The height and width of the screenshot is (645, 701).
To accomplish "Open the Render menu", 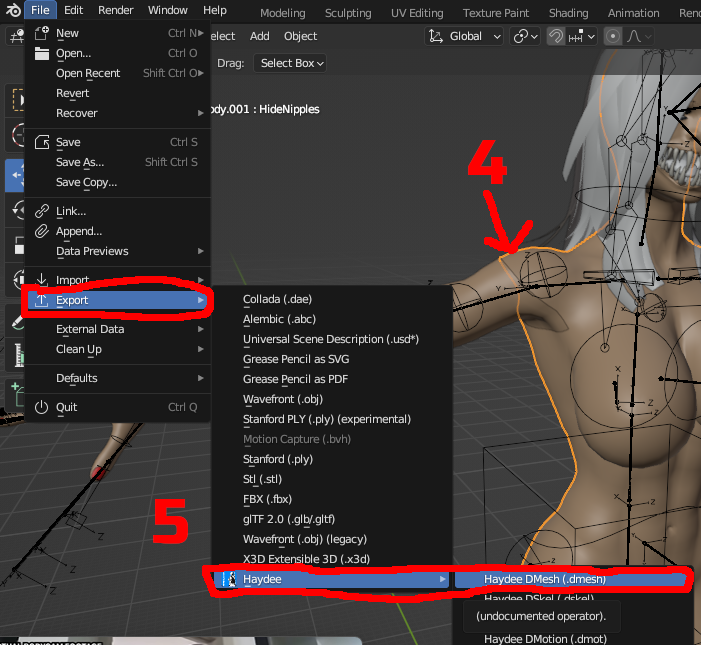I will 115,10.
